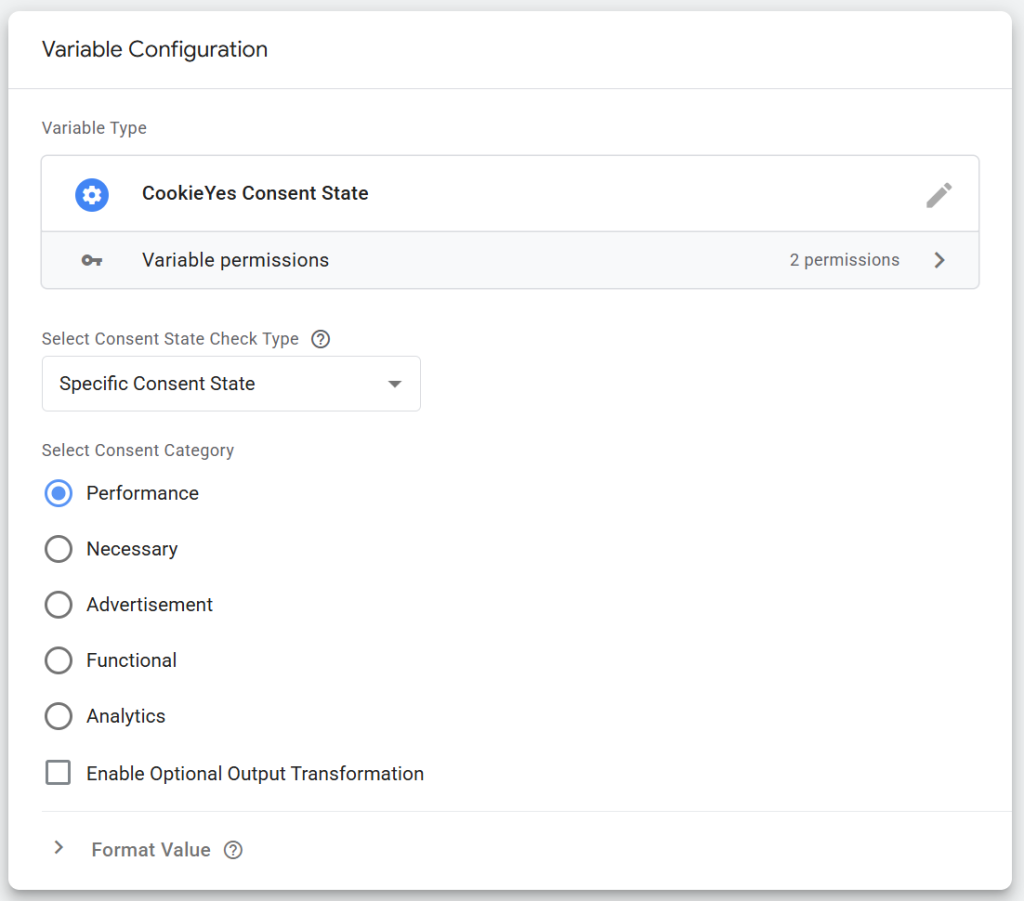The image size is (1024, 901).
Task: Click the key icon beside Variable permissions
Action: pos(91,261)
